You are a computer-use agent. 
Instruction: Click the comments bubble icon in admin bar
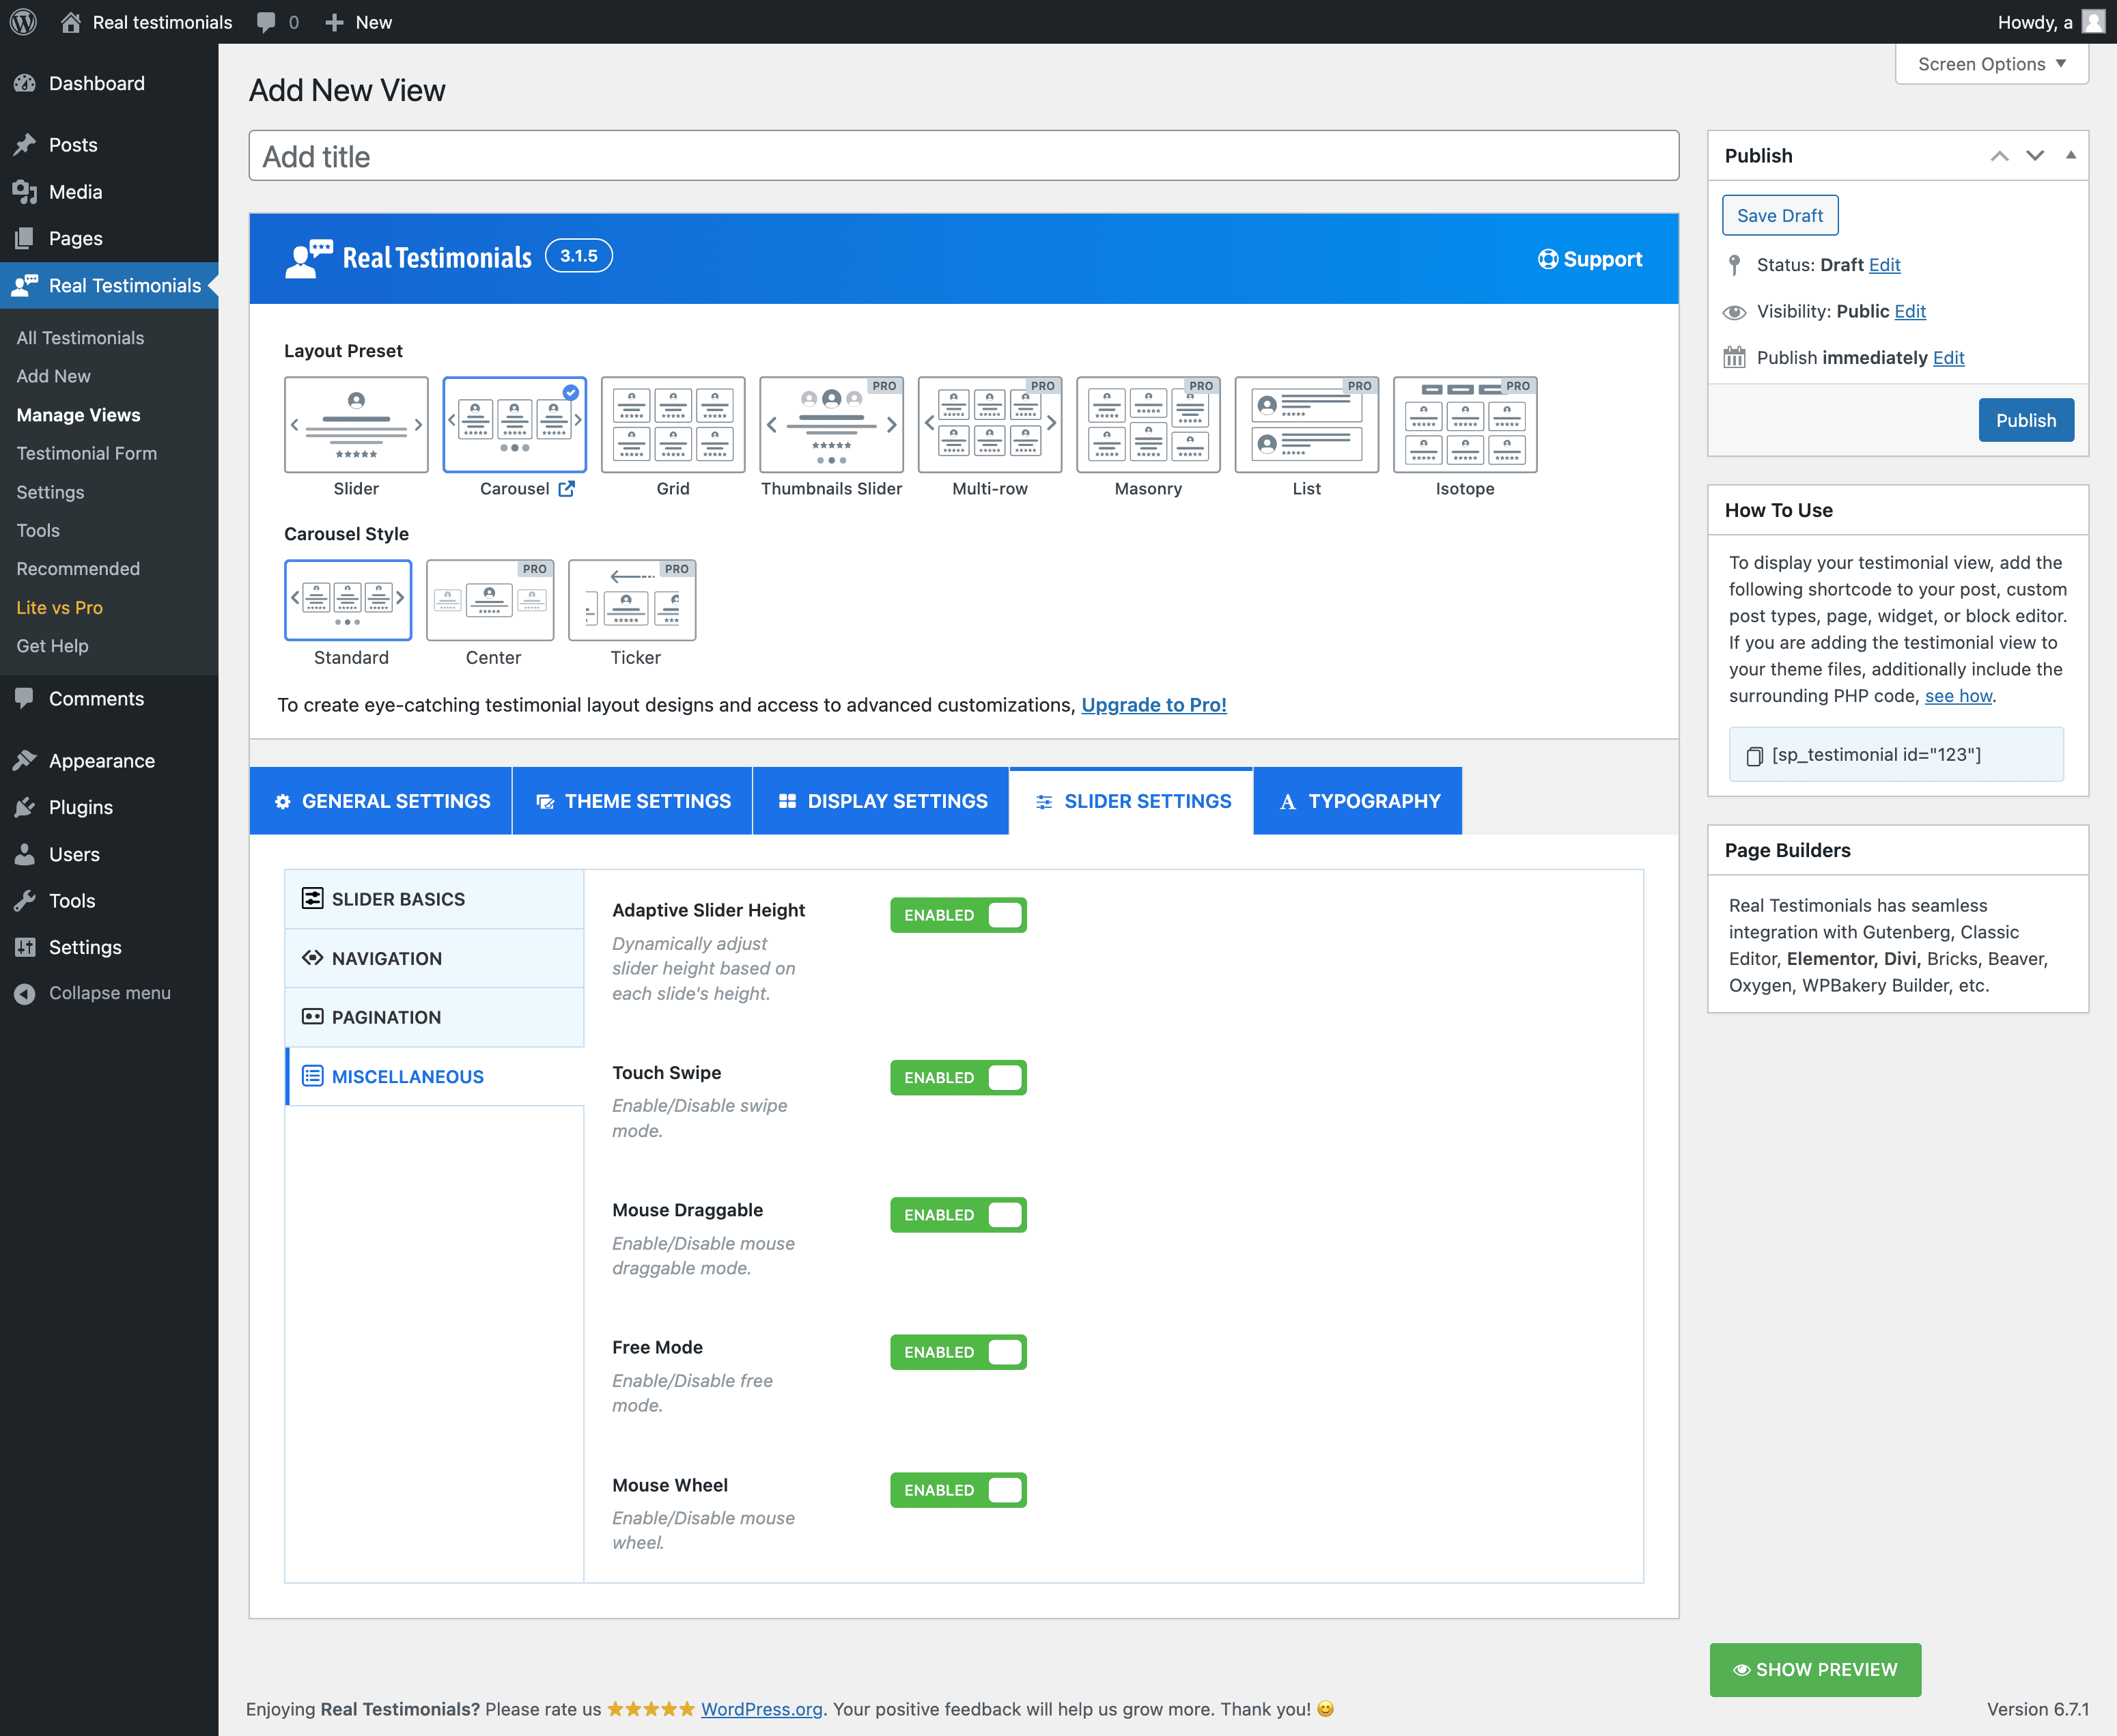click(266, 22)
